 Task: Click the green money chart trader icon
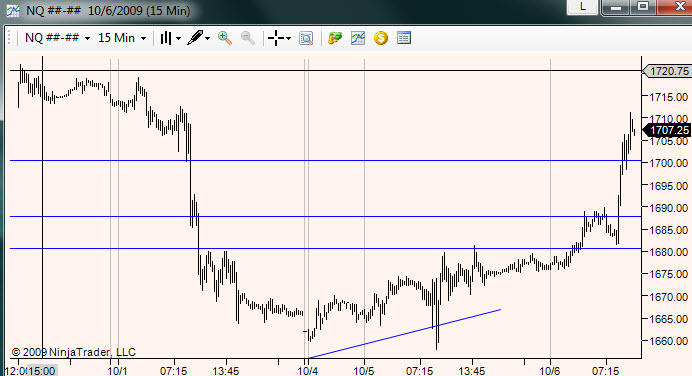pyautogui.click(x=335, y=38)
